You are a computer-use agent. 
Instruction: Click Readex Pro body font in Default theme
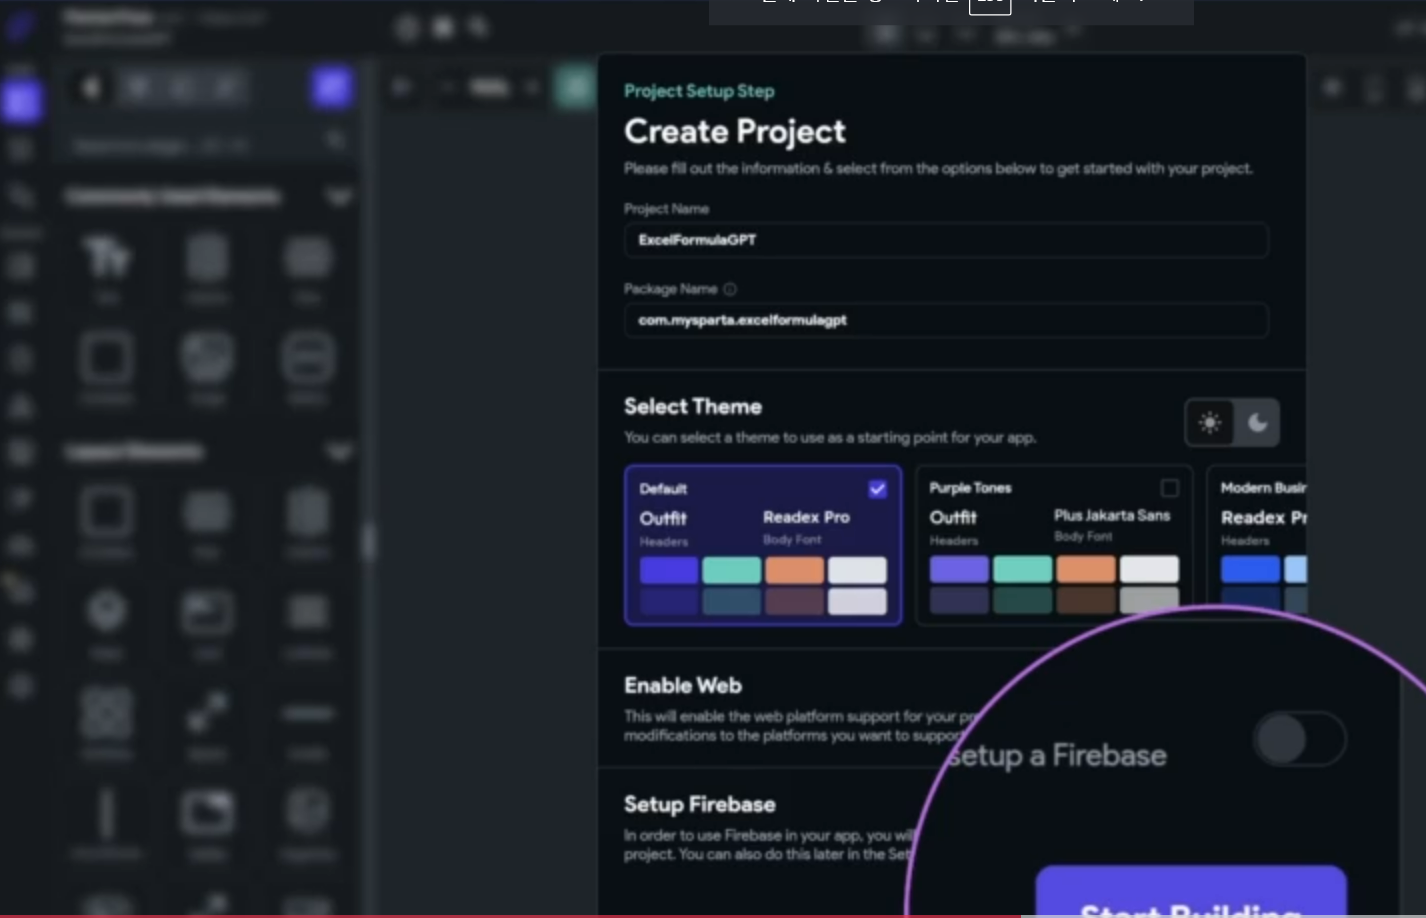point(806,517)
